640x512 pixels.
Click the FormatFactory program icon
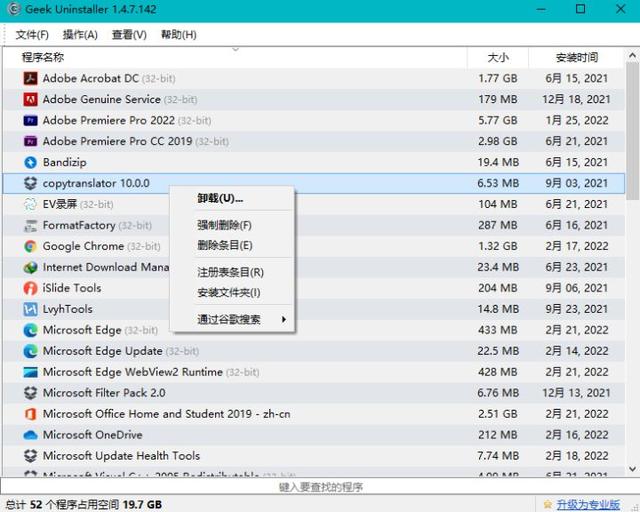(x=30, y=225)
